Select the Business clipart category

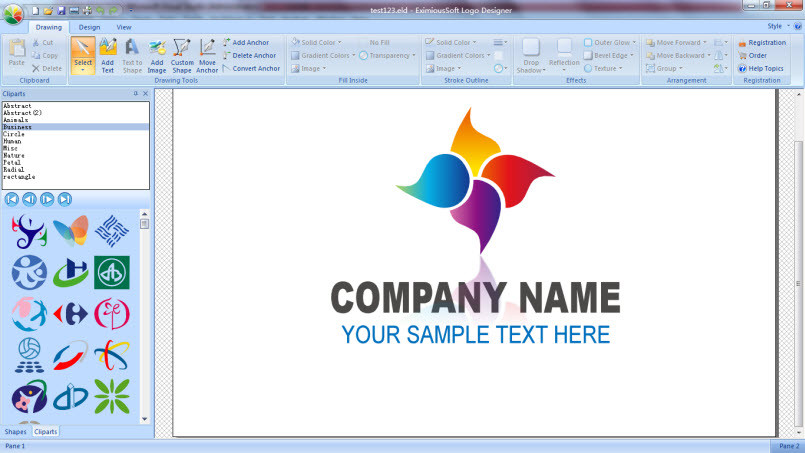75,127
